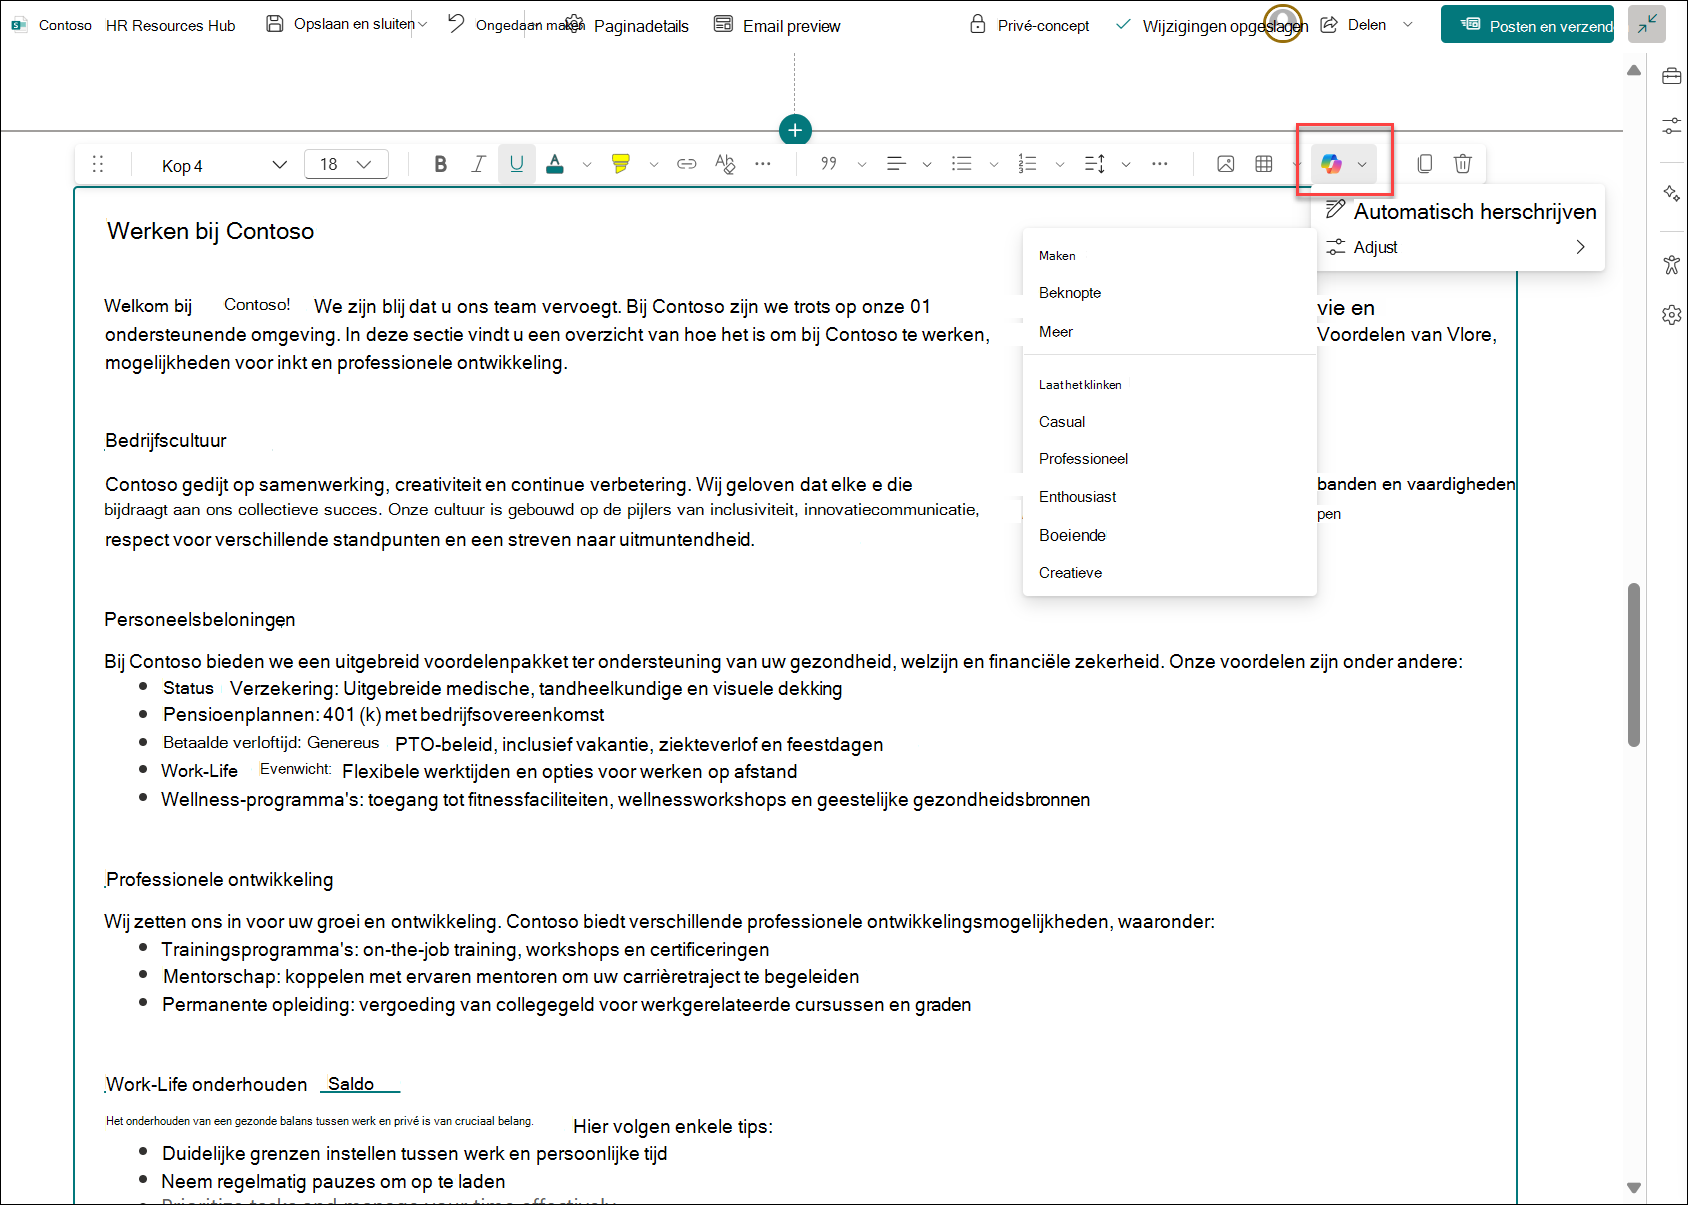The image size is (1688, 1205).
Task: Click scrollbar down arrow
Action: (x=1634, y=1188)
